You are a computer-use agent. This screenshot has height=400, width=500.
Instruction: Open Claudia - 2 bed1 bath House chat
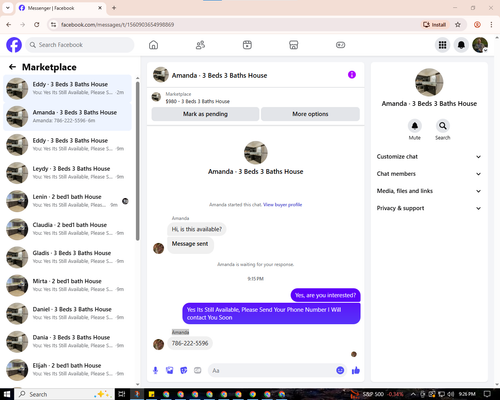(x=67, y=229)
